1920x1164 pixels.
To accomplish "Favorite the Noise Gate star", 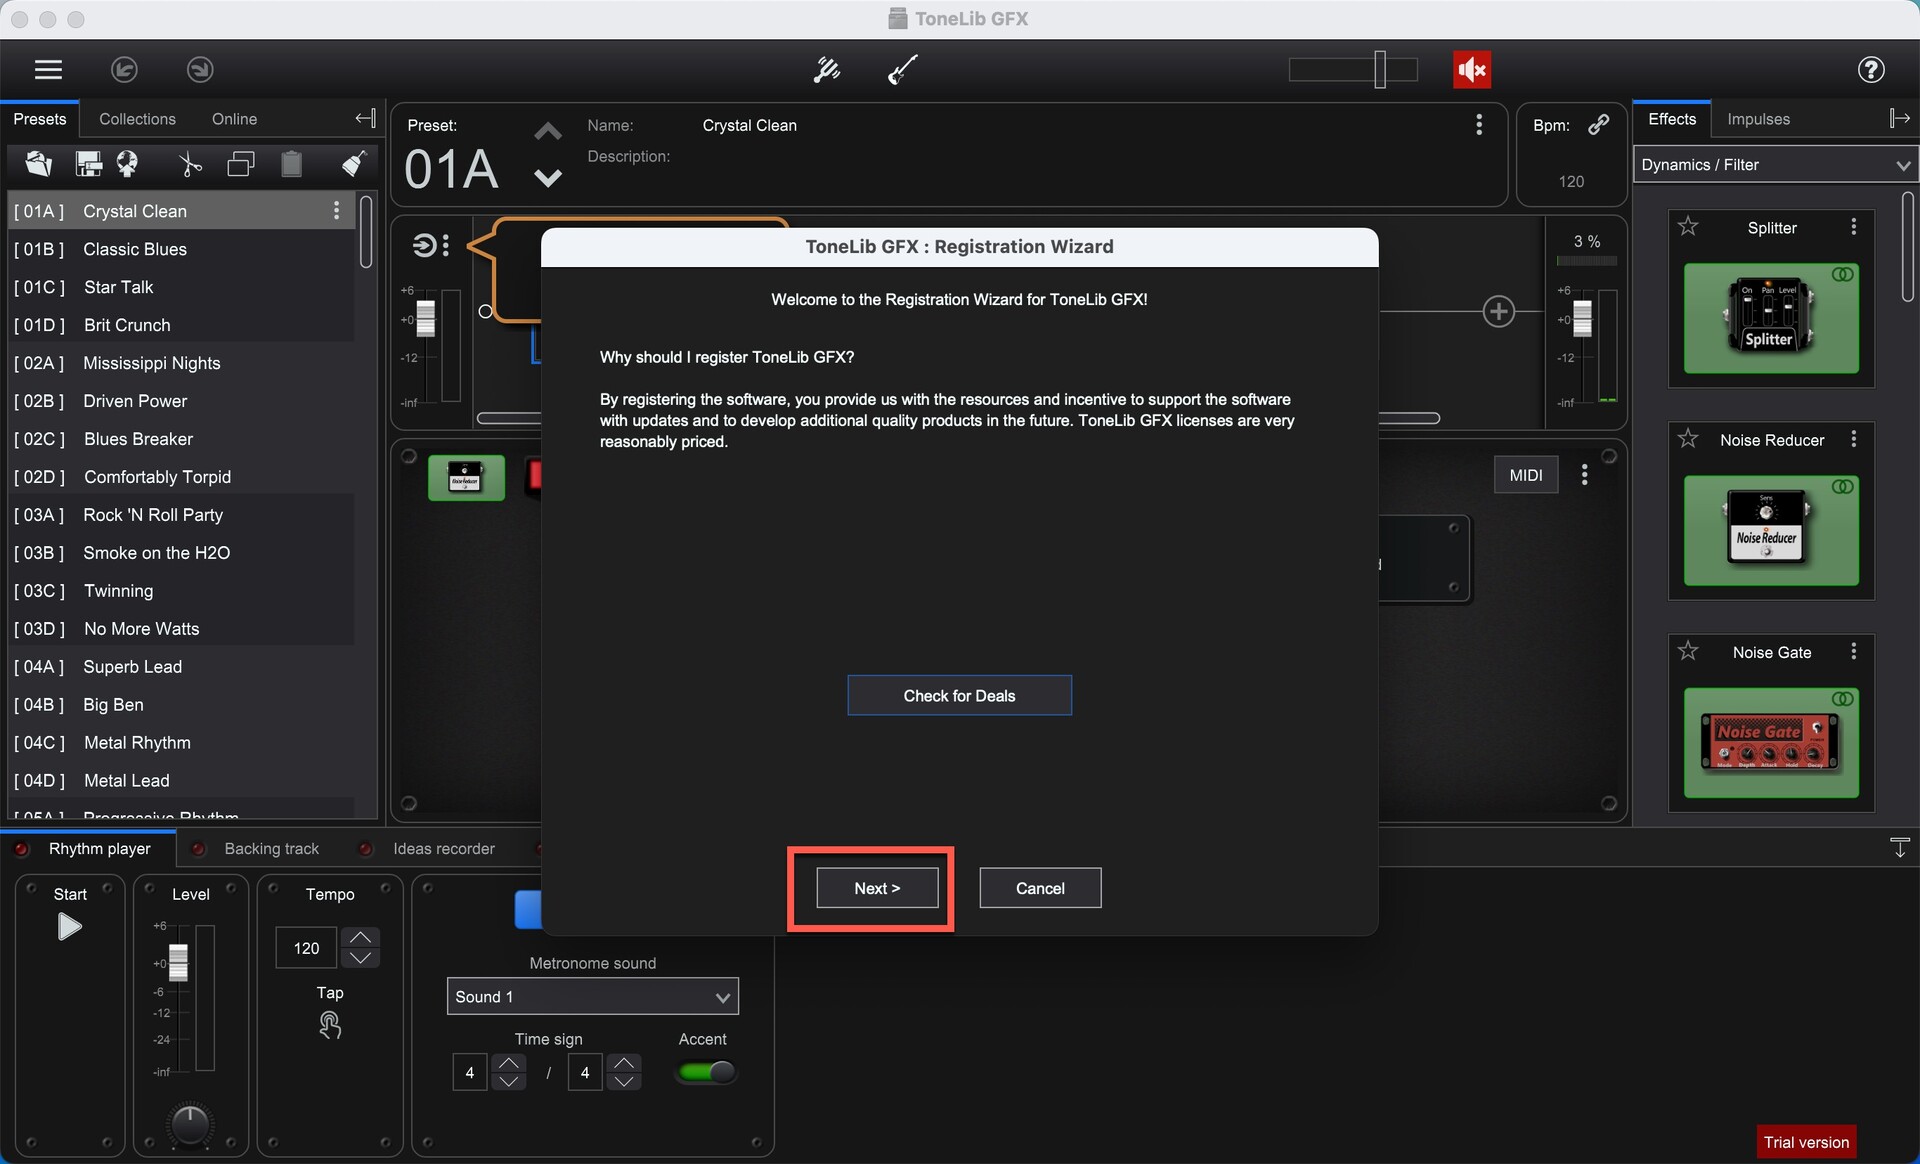I will [x=1689, y=652].
